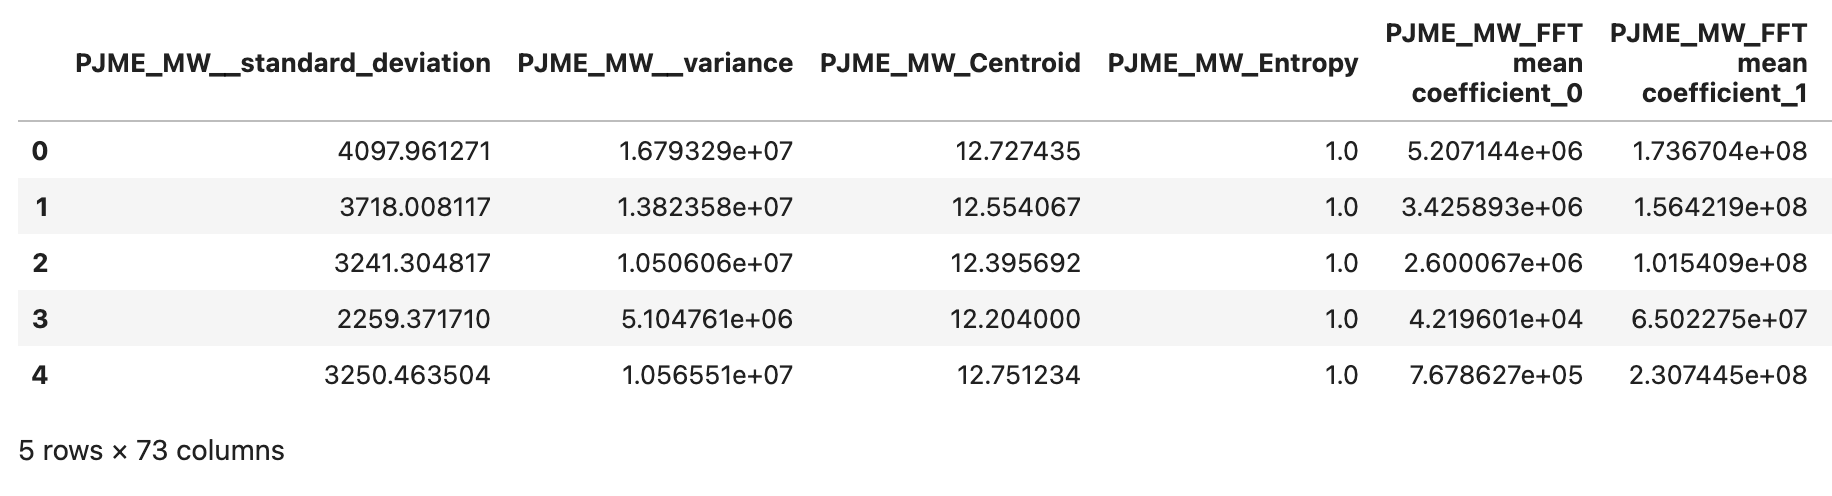Click the variance value 1.382358e+07
1832x496 pixels.
(706, 207)
